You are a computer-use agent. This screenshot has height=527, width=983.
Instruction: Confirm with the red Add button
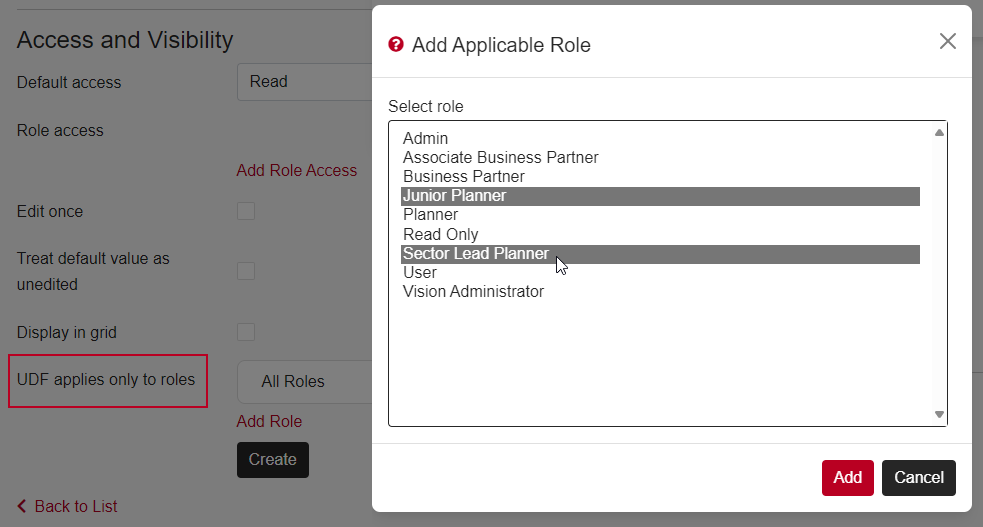[x=848, y=477]
